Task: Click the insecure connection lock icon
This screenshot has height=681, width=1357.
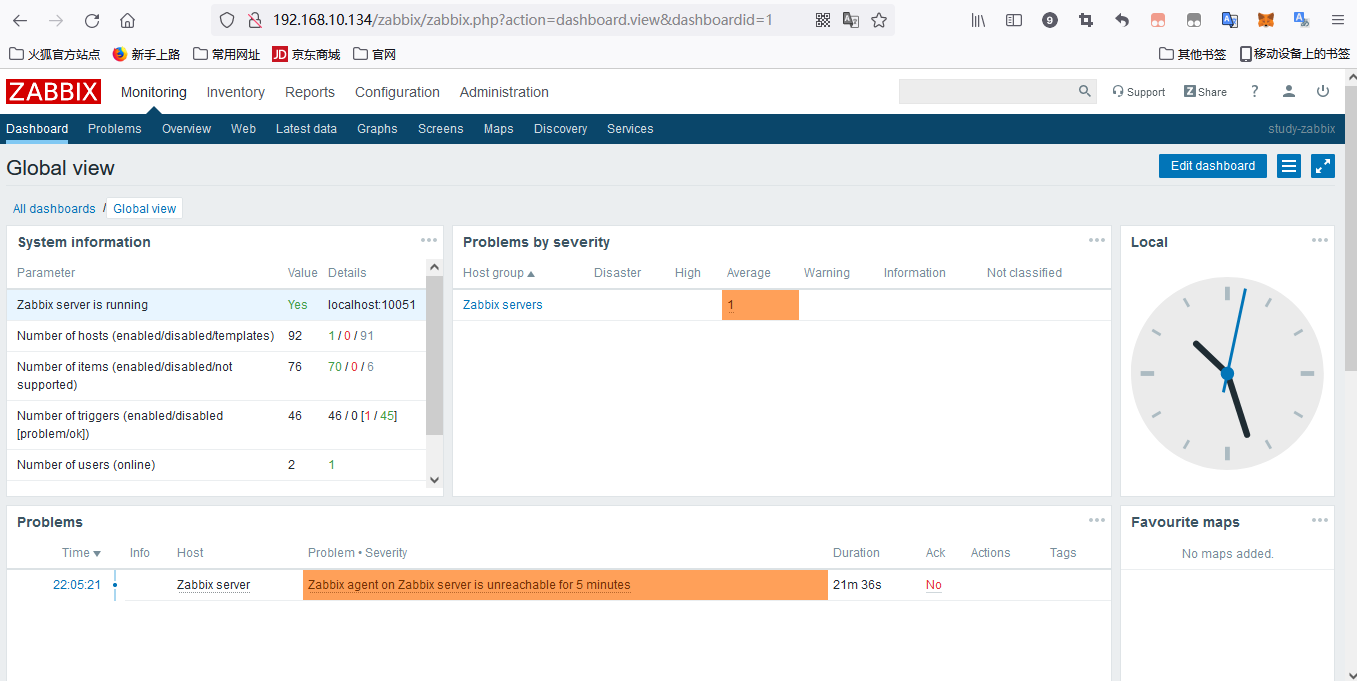Action: point(254,20)
